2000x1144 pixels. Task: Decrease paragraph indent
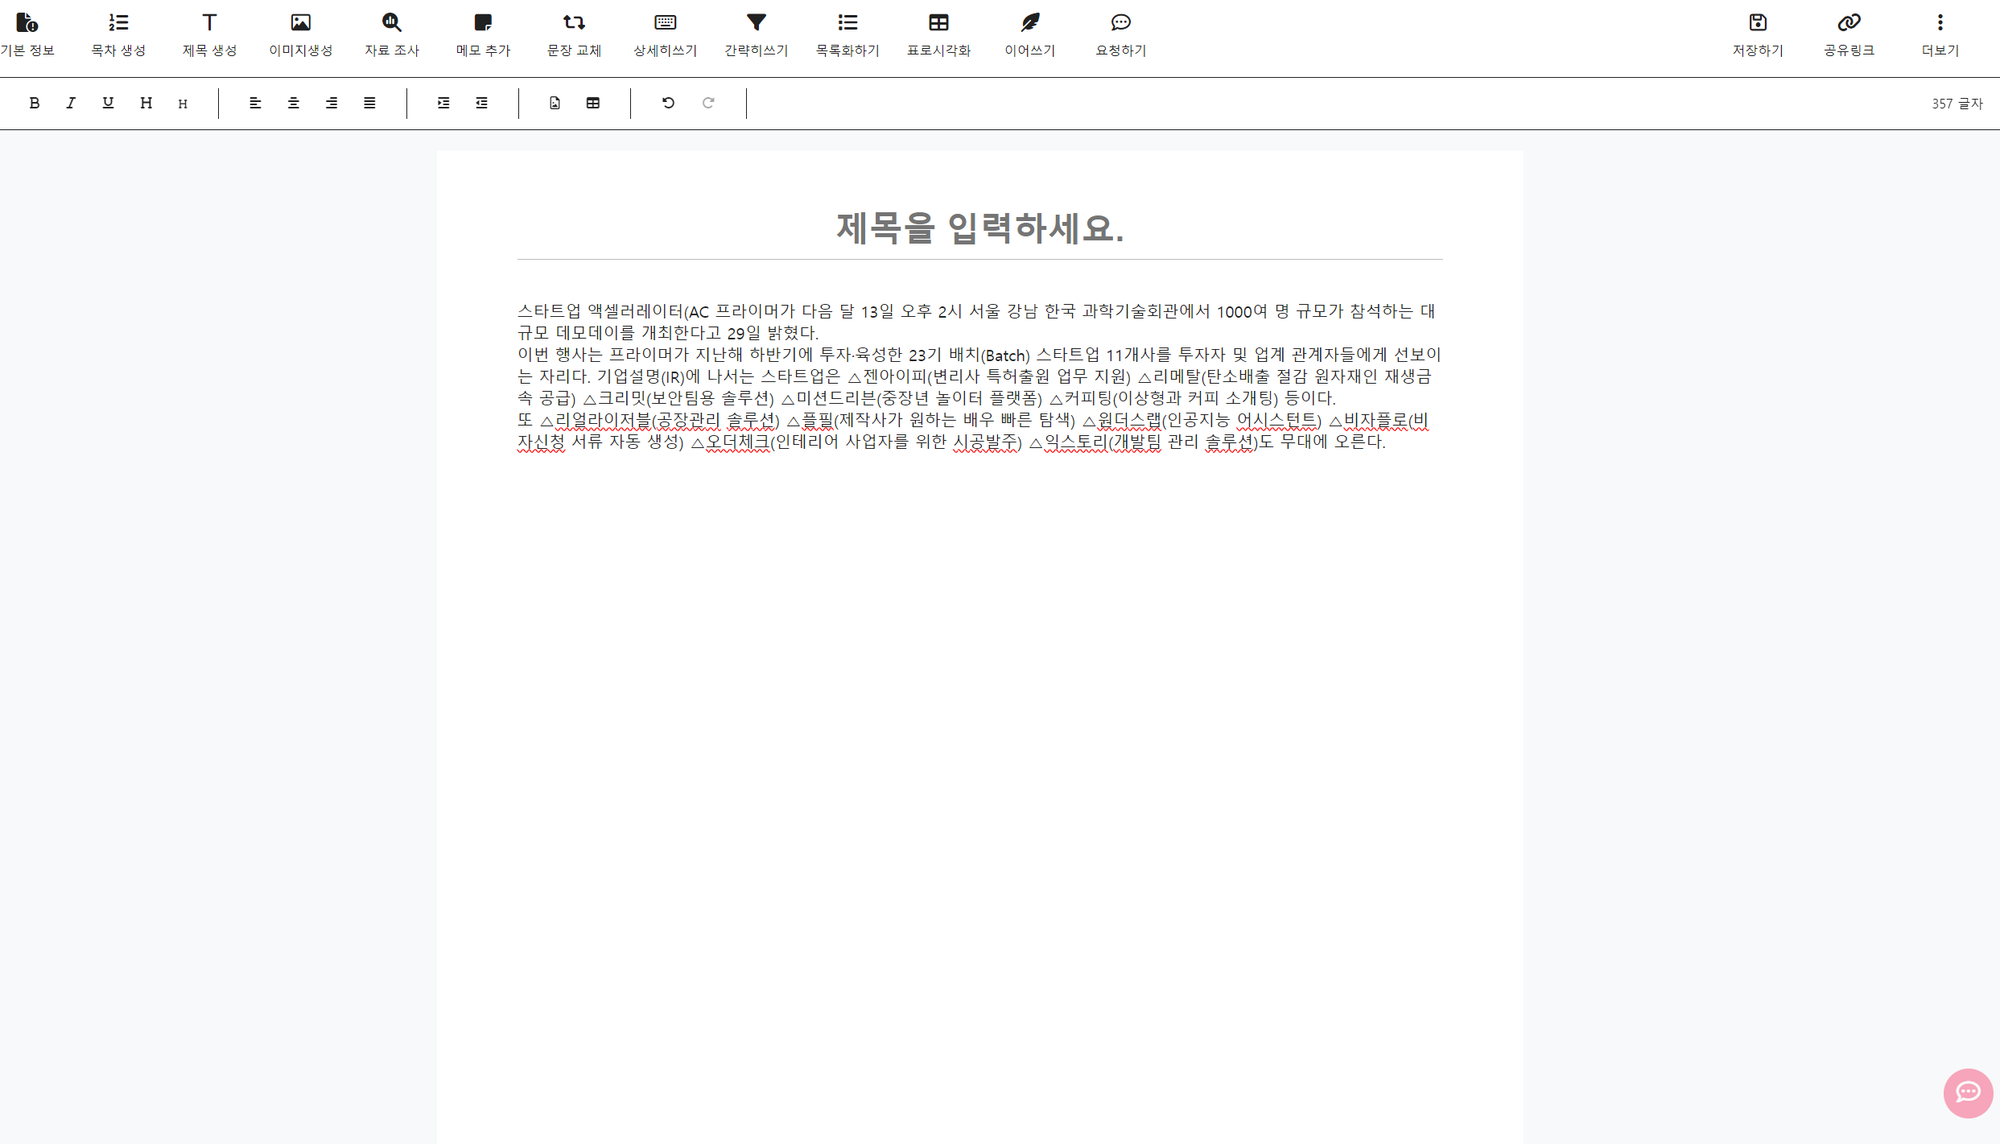point(481,103)
